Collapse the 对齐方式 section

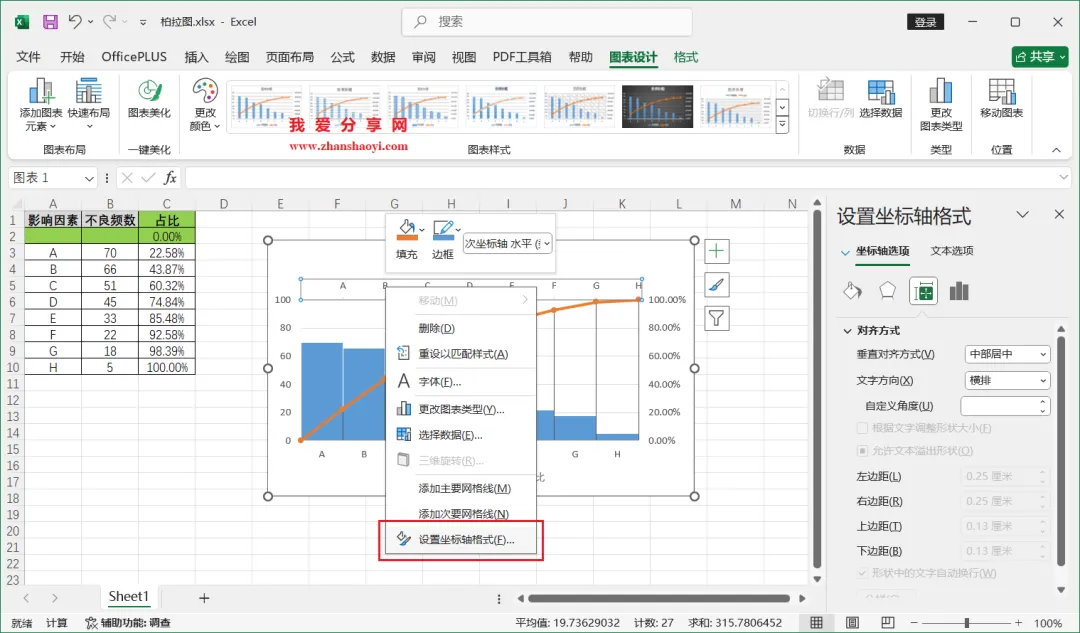[x=847, y=331]
